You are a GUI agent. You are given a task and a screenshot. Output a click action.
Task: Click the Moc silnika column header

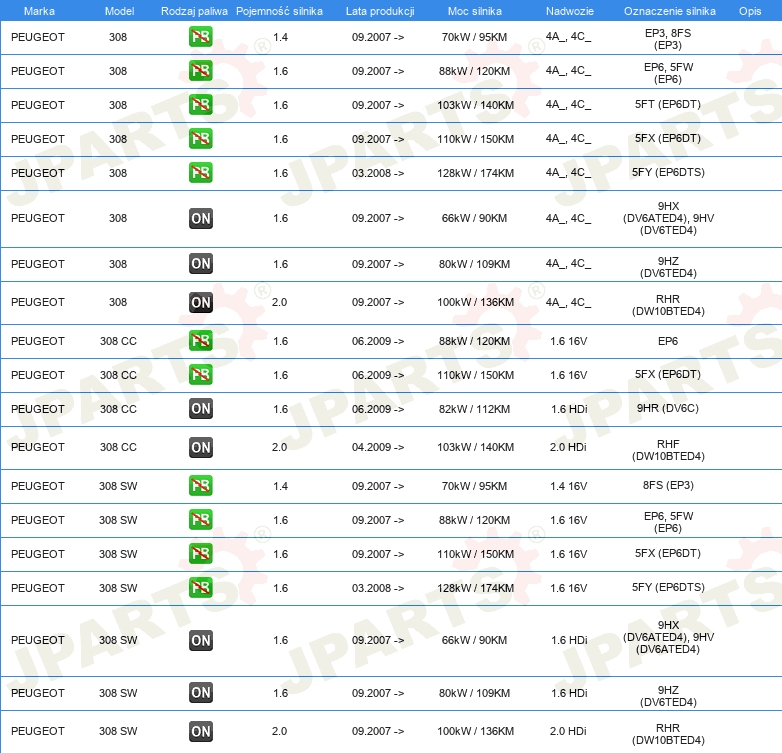[x=474, y=11]
